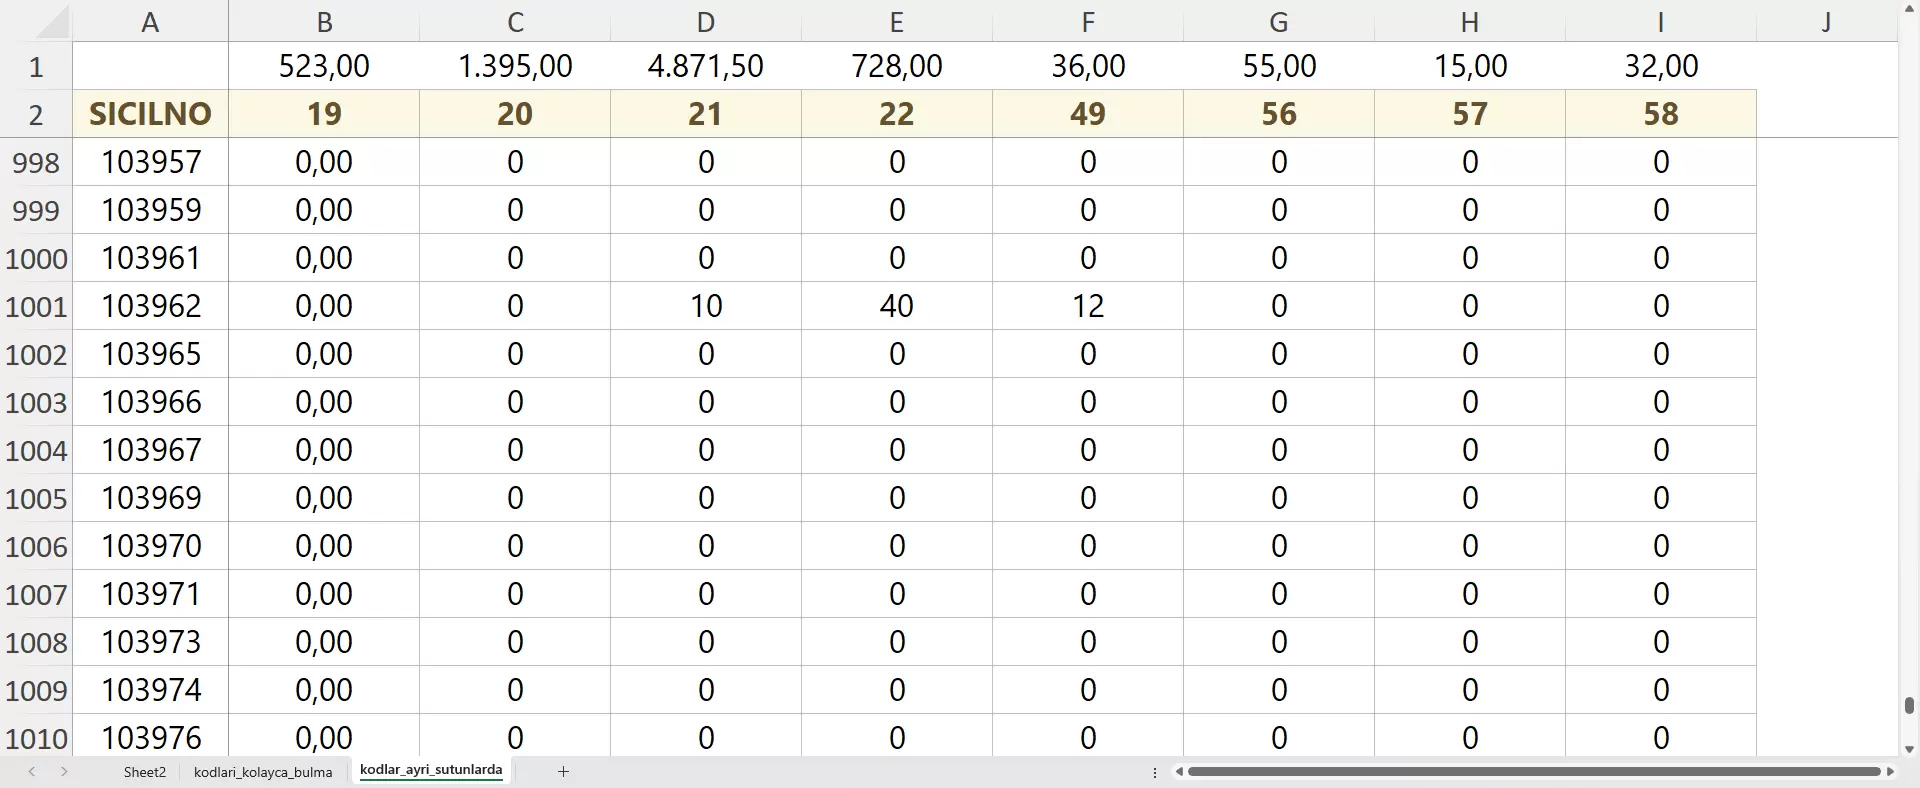
Task: Click the add new sheet plus icon
Action: (563, 771)
